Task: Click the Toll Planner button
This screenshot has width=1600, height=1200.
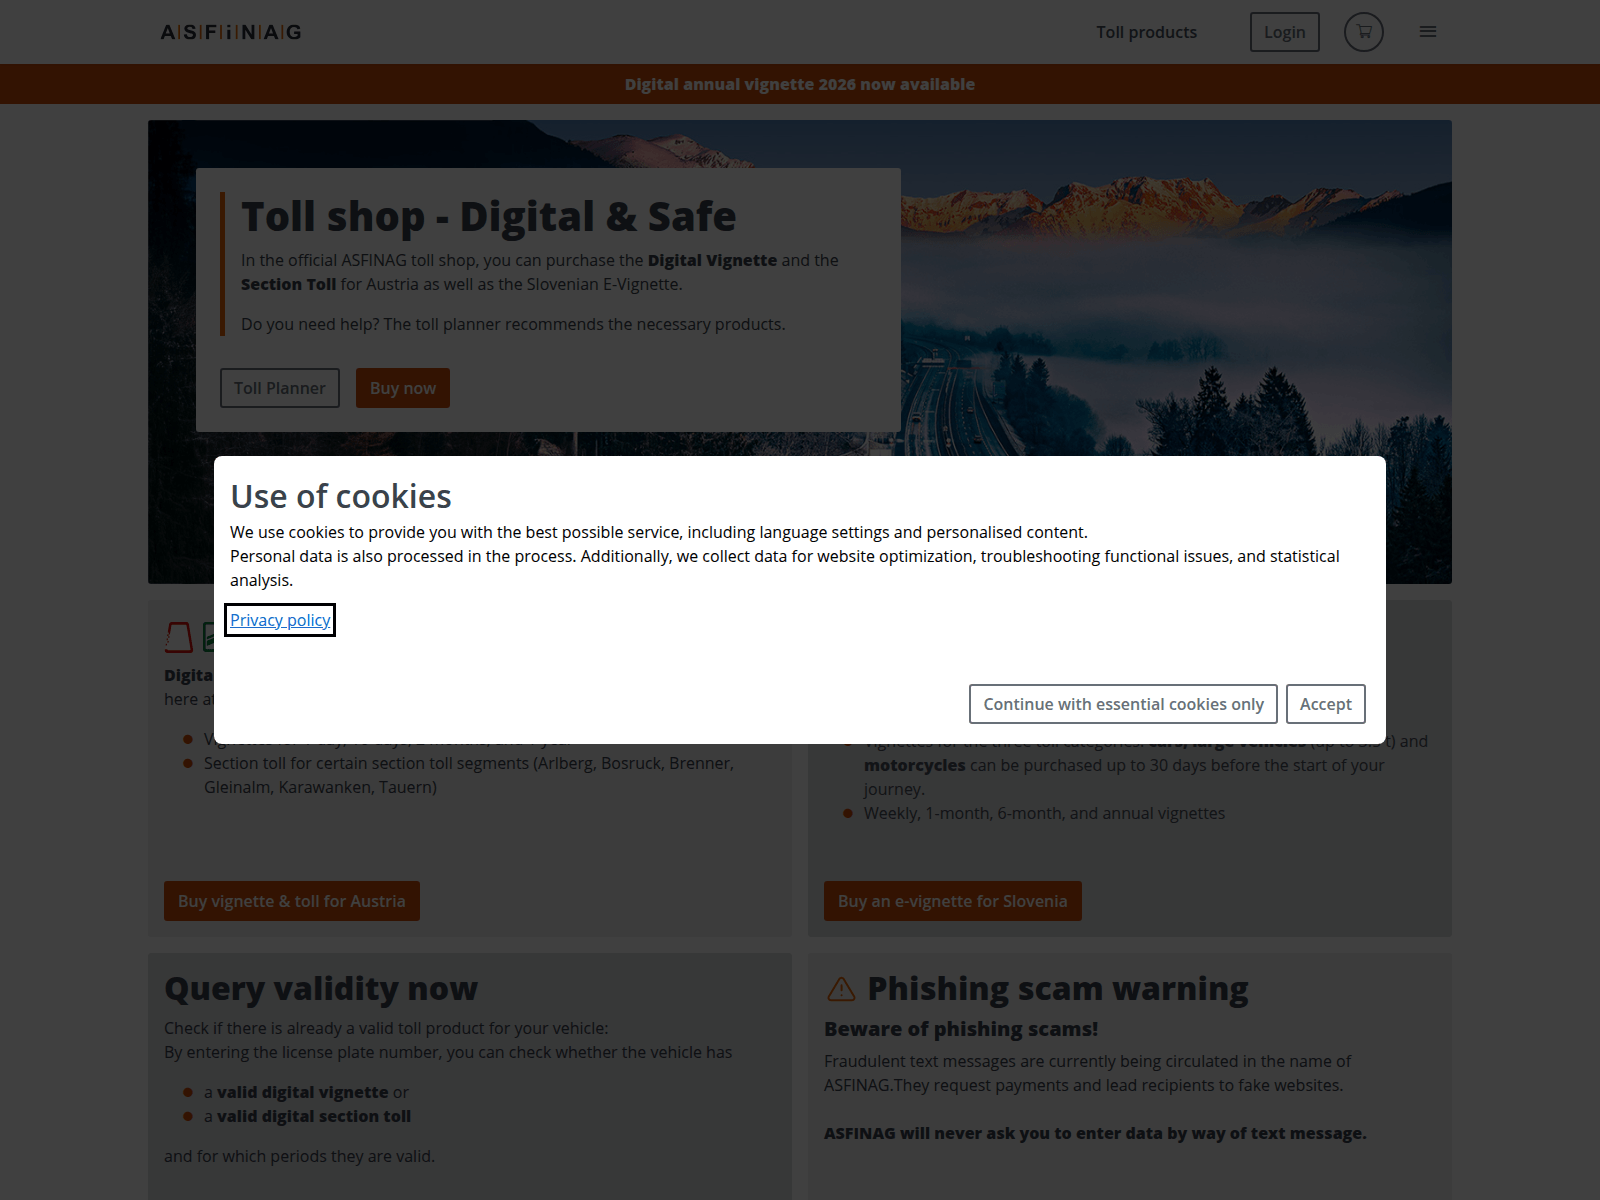Action: pos(280,388)
